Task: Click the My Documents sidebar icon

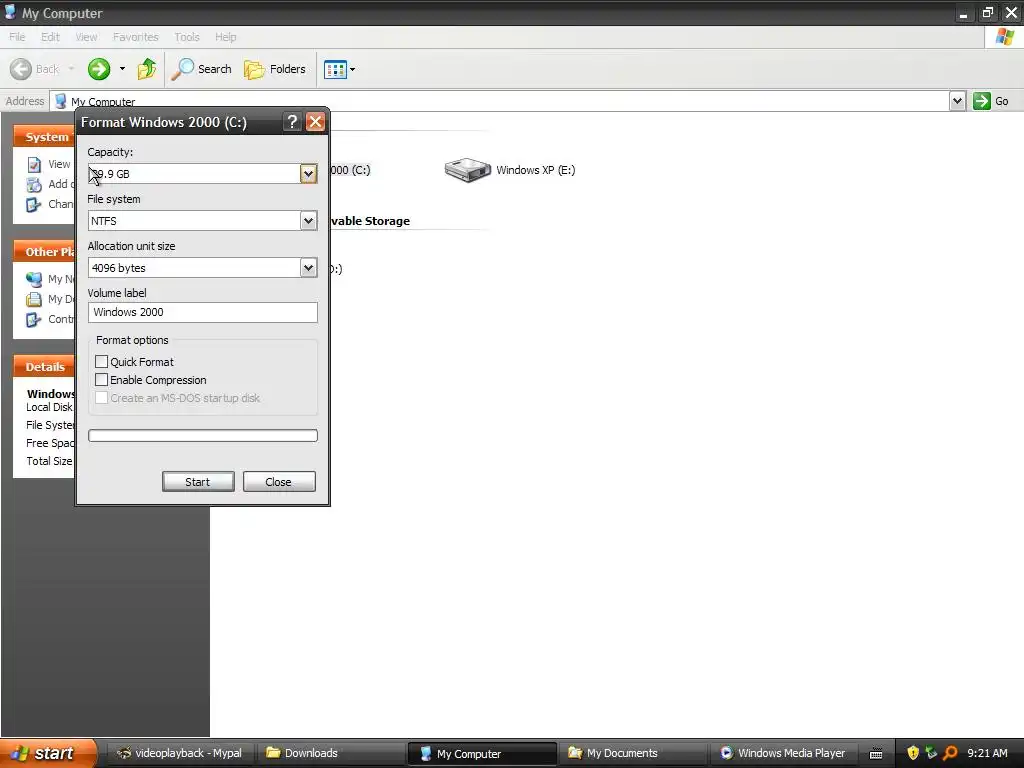Action: point(34,299)
